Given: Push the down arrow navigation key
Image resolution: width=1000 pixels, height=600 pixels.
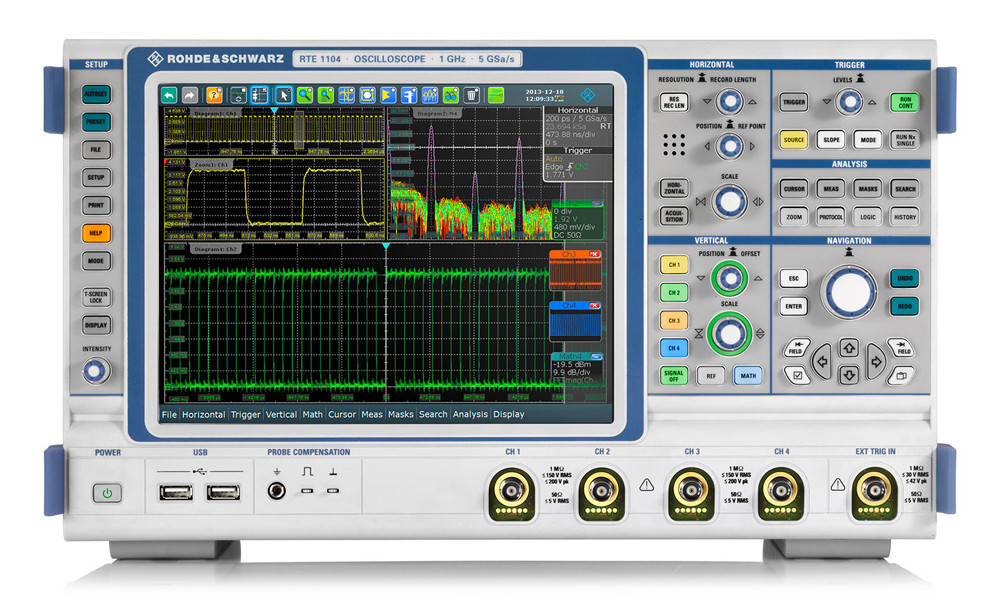Looking at the screenshot, I should [x=849, y=375].
